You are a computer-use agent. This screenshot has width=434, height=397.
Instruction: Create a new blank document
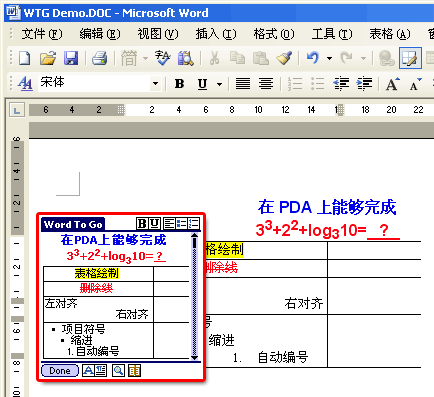click(25, 58)
